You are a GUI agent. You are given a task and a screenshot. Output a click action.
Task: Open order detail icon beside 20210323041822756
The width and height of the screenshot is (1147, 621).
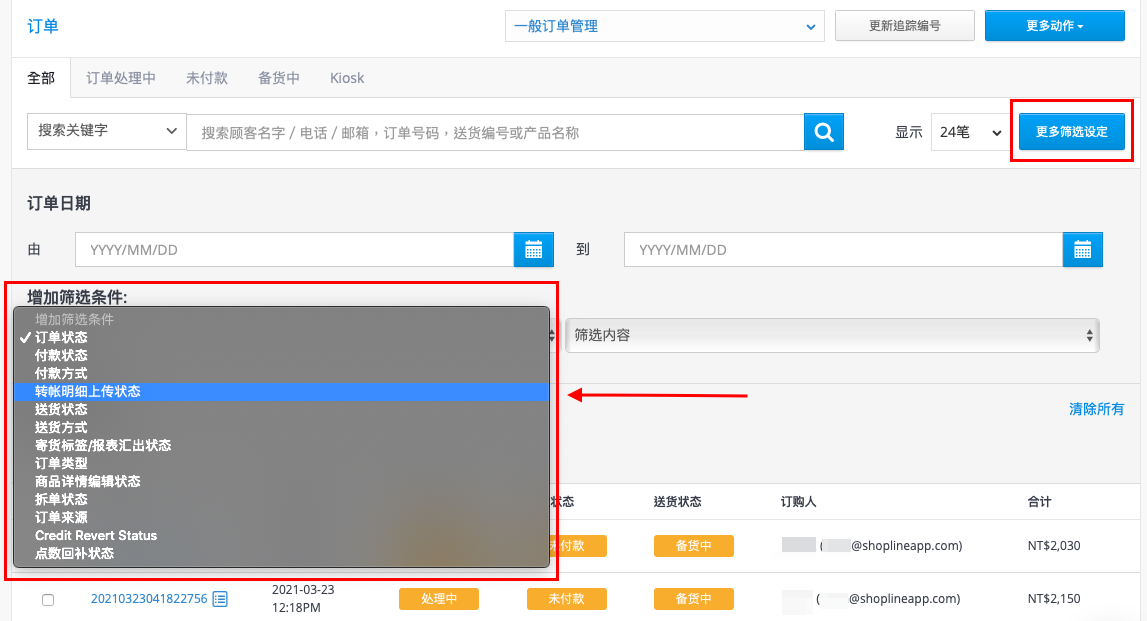pos(220,599)
